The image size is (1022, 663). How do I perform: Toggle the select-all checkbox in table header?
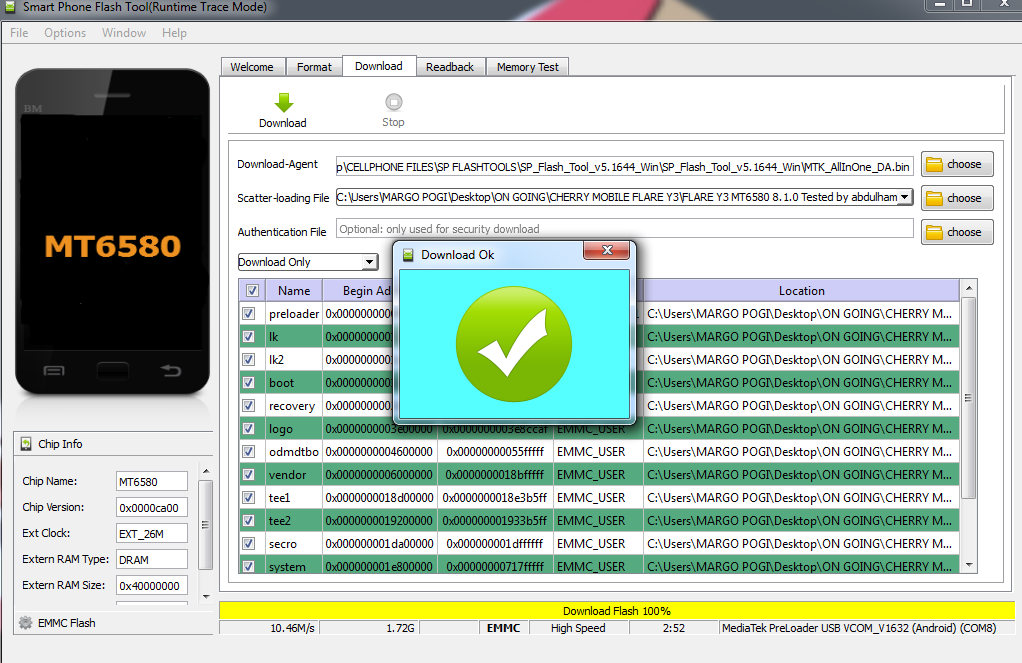click(252, 291)
